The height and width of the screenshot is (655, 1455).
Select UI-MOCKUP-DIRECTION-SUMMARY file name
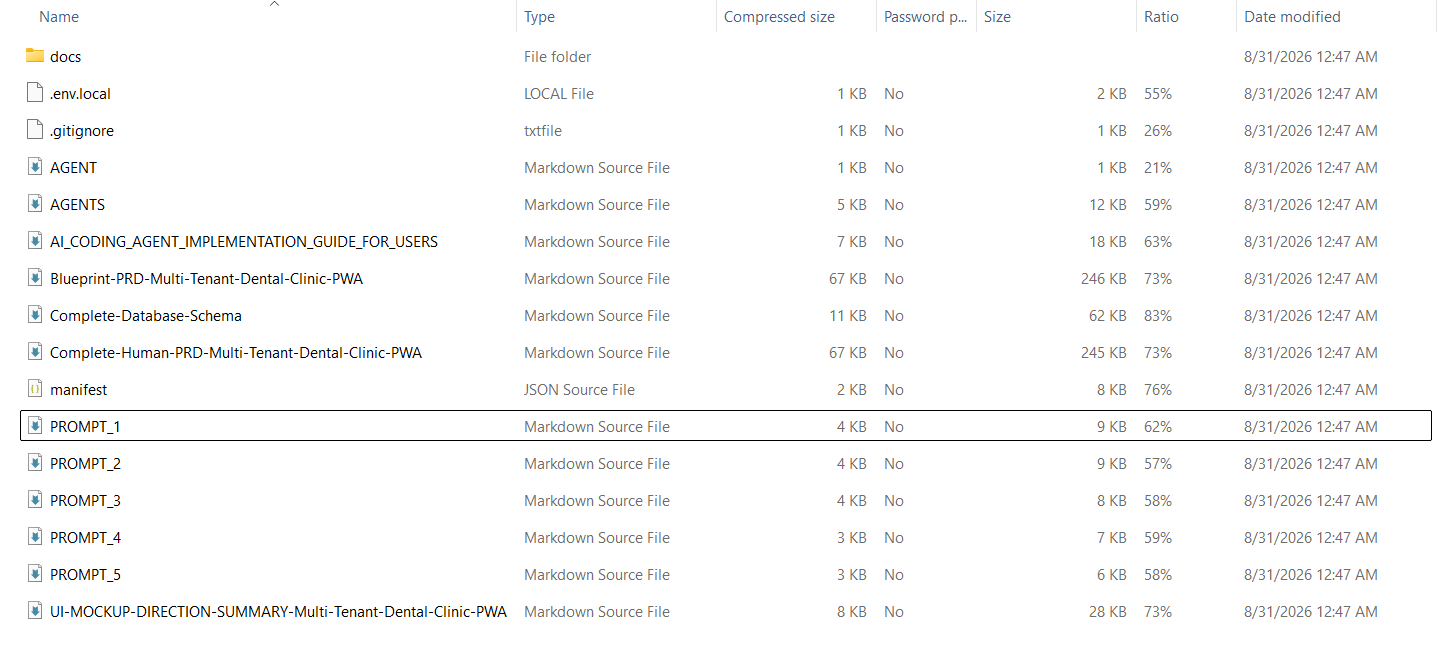coord(278,612)
